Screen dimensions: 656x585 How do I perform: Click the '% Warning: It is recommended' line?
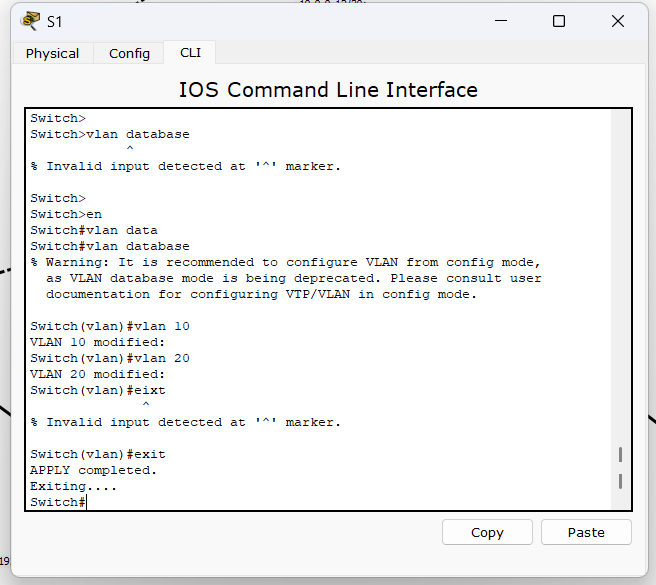coord(286,262)
